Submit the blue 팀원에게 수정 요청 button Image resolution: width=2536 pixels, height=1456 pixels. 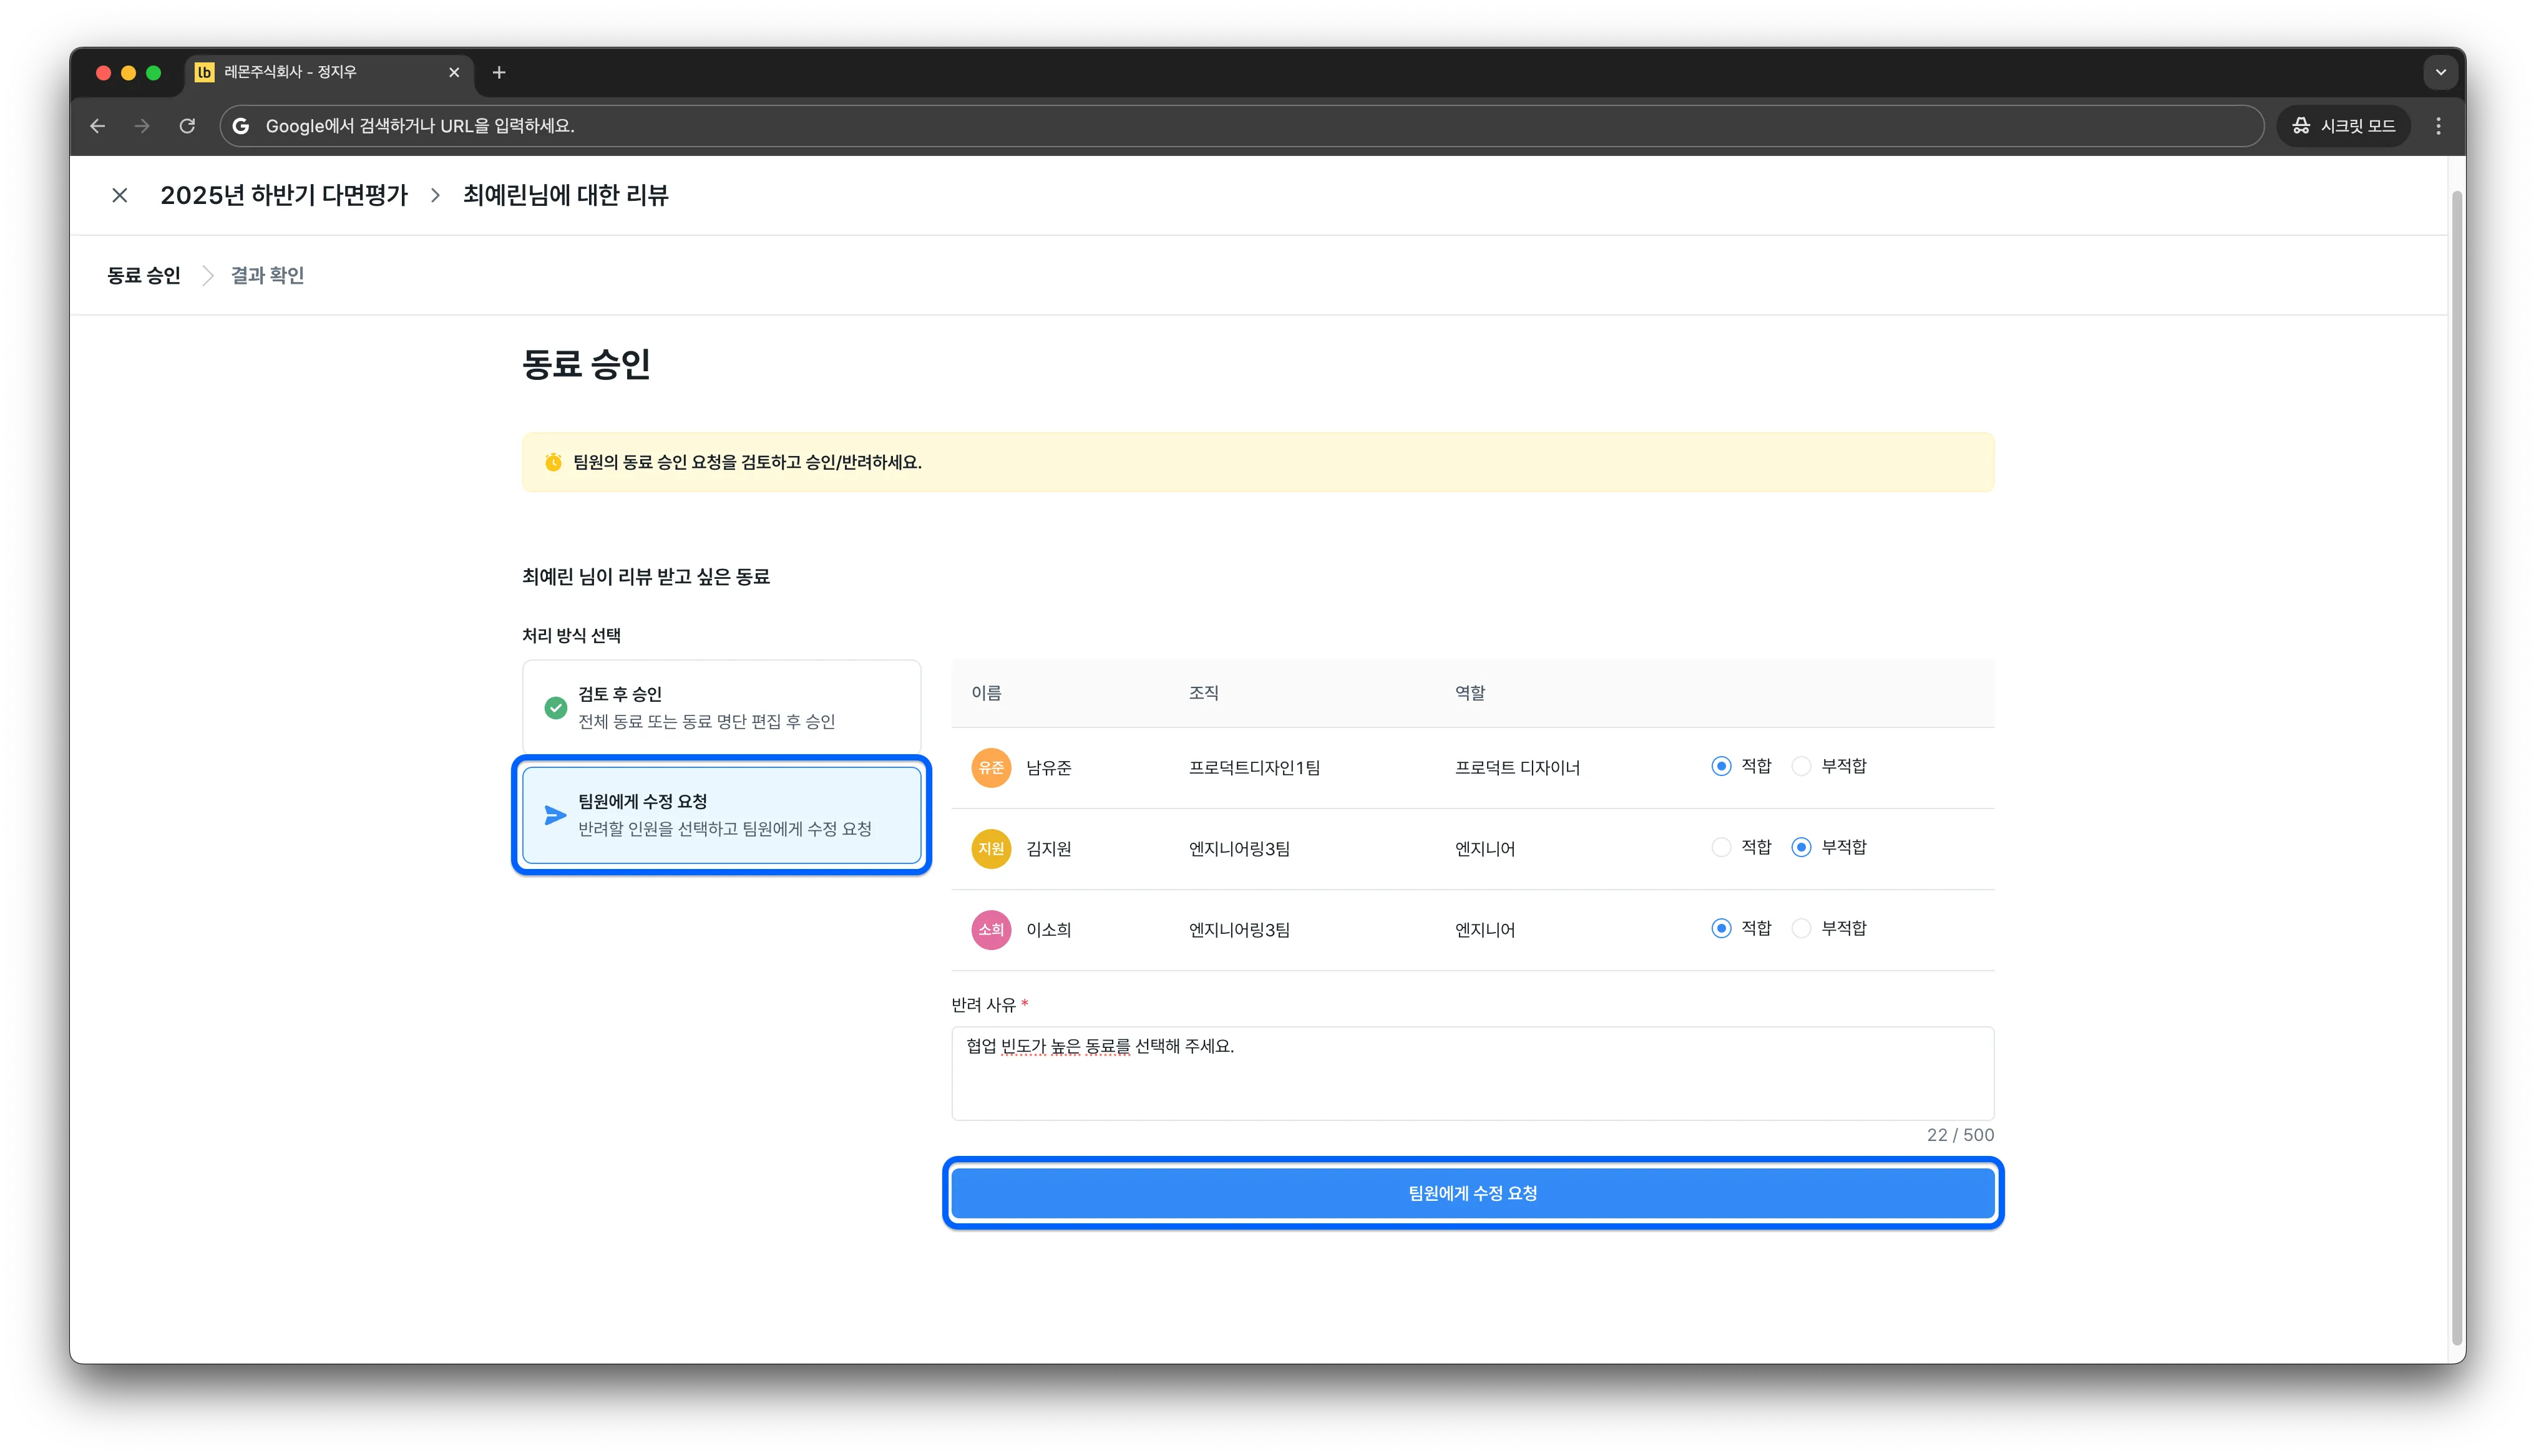pos(1472,1193)
